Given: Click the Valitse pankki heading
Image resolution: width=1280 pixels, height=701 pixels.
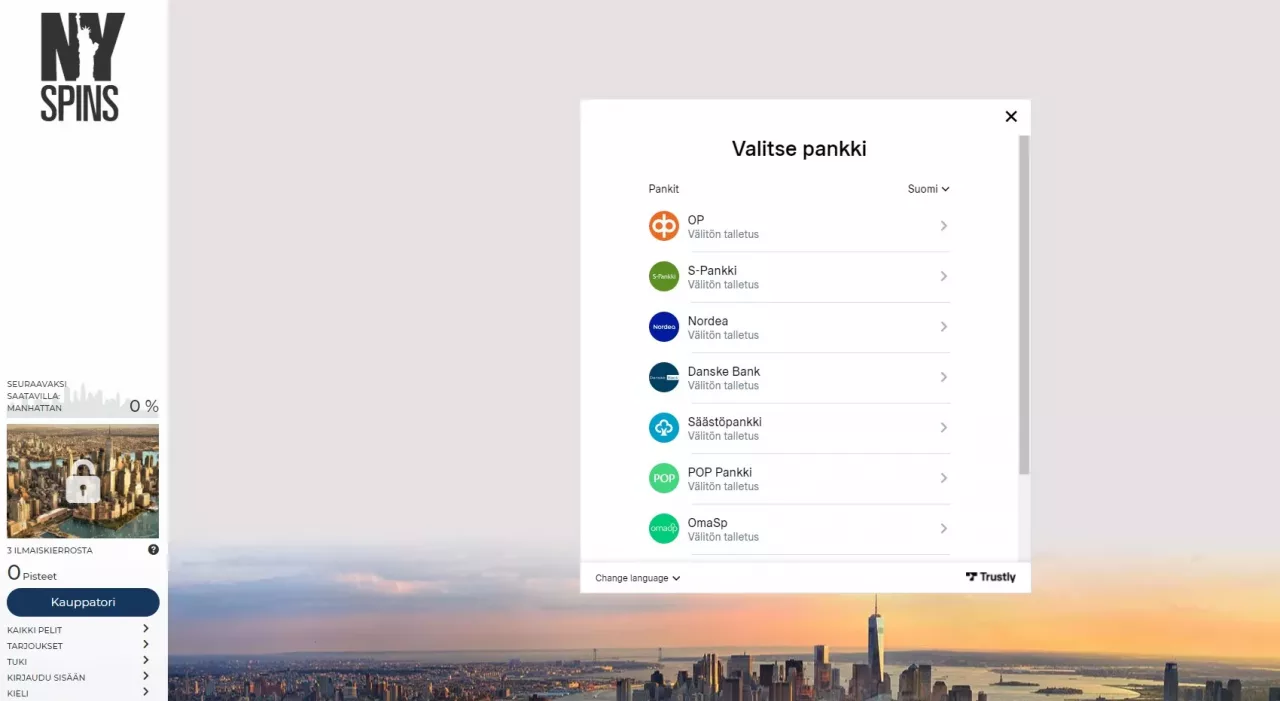Looking at the screenshot, I should coord(799,149).
